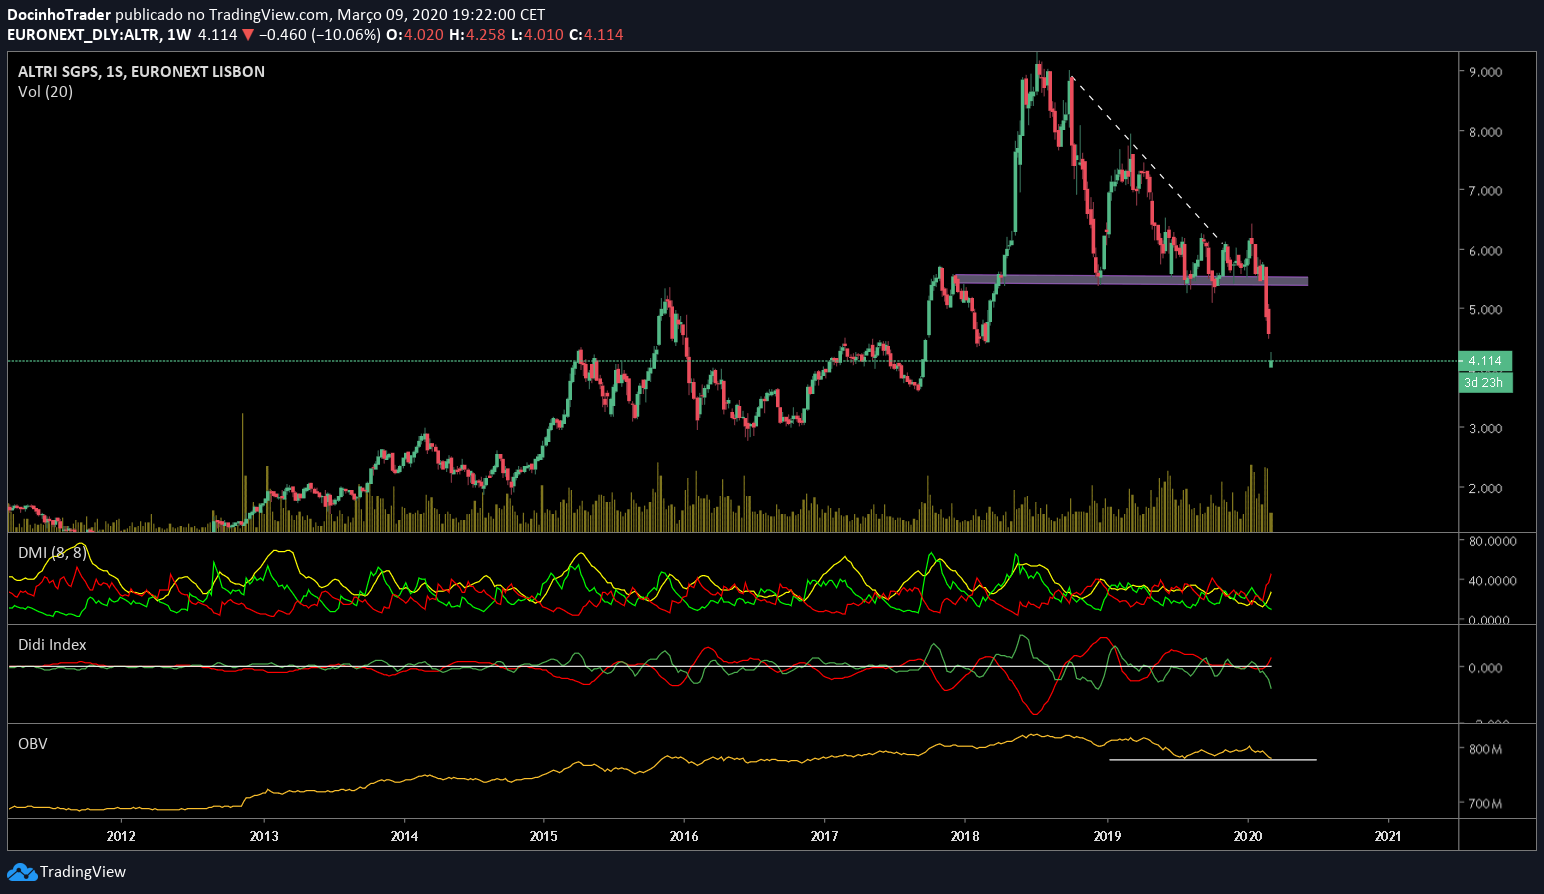Image resolution: width=1544 pixels, height=894 pixels.
Task: Click the TradingView cloud logo icon
Action: tap(22, 872)
